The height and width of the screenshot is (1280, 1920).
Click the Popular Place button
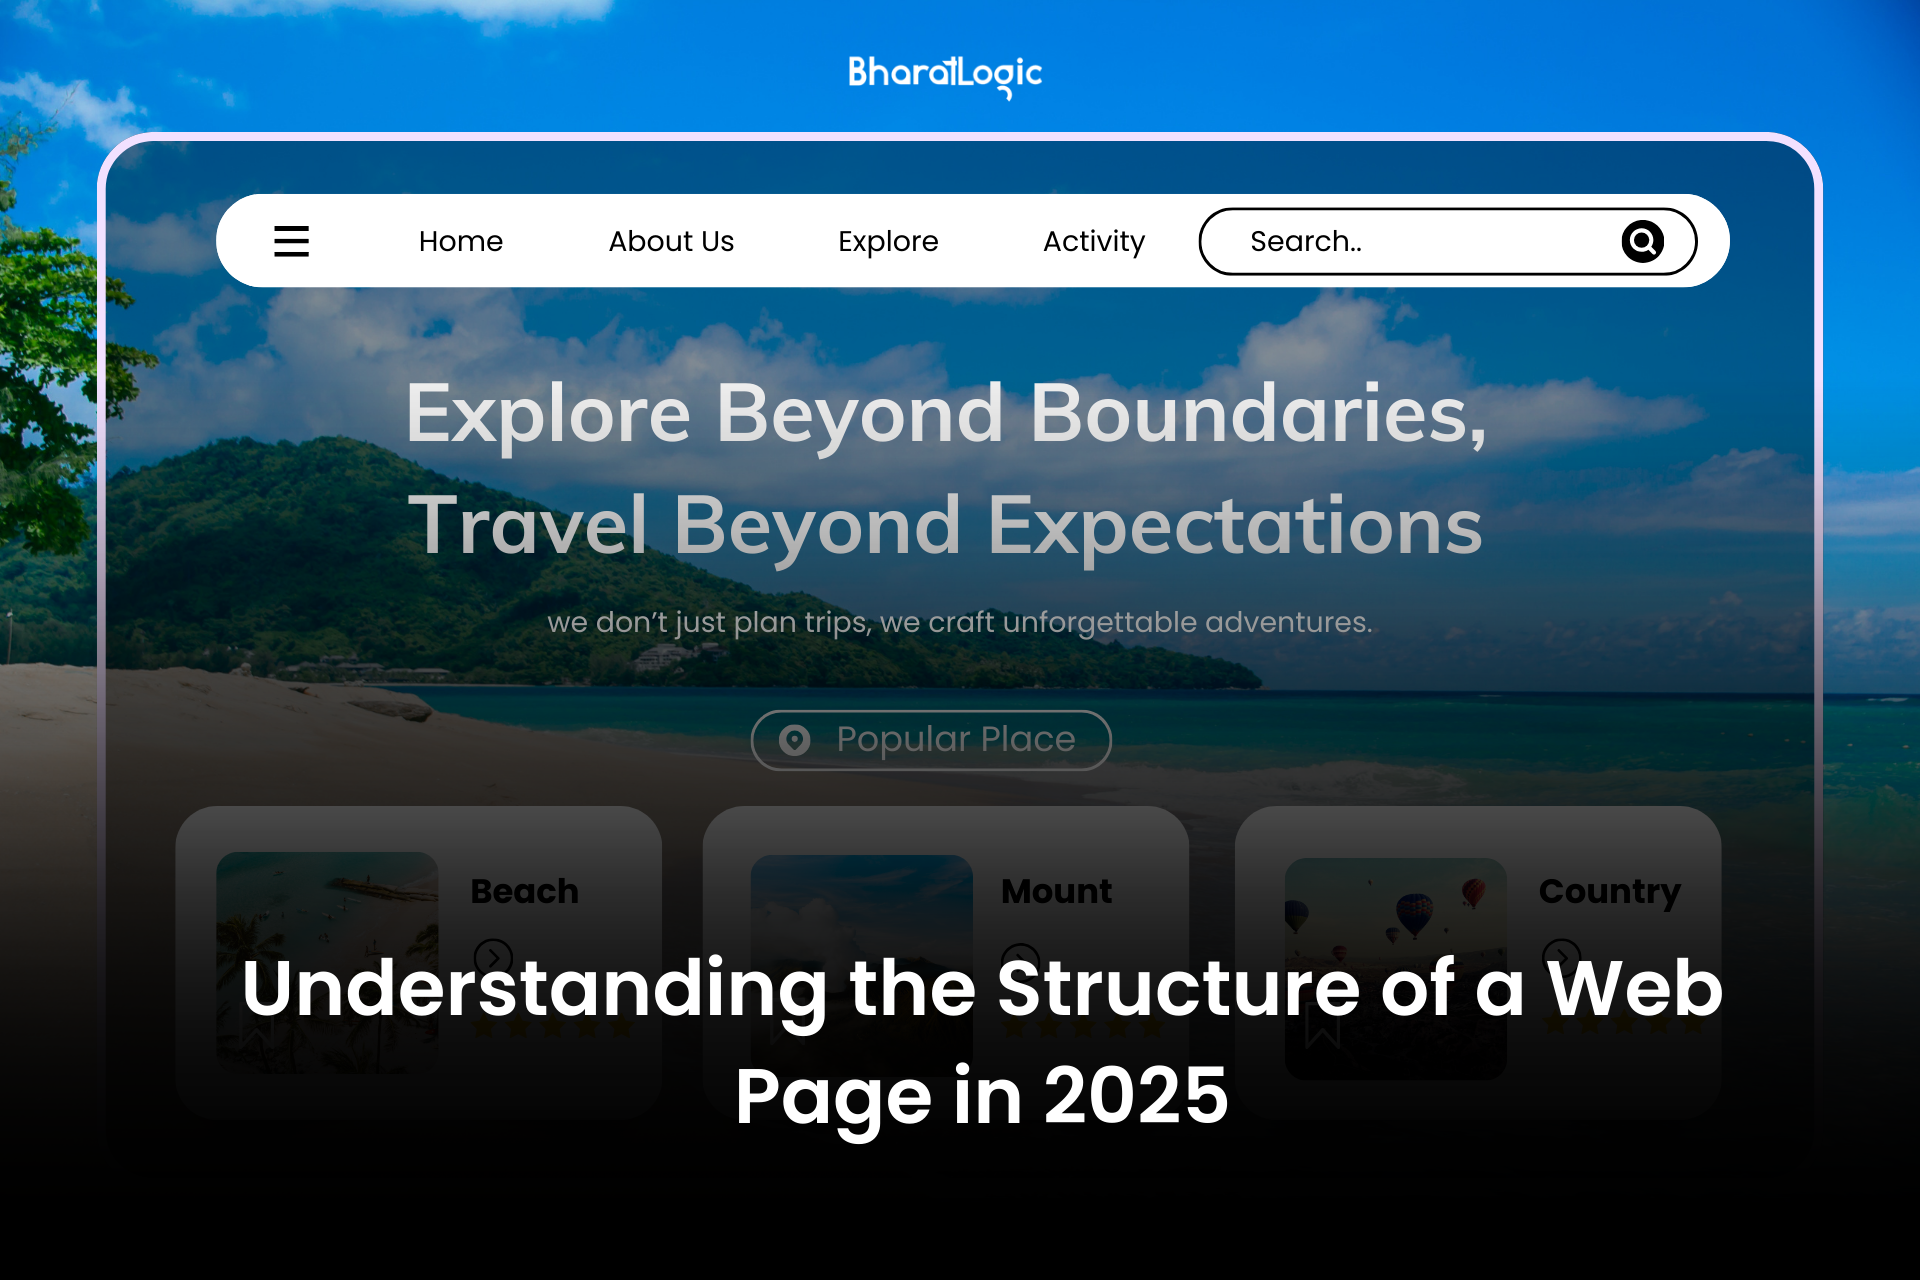[930, 739]
